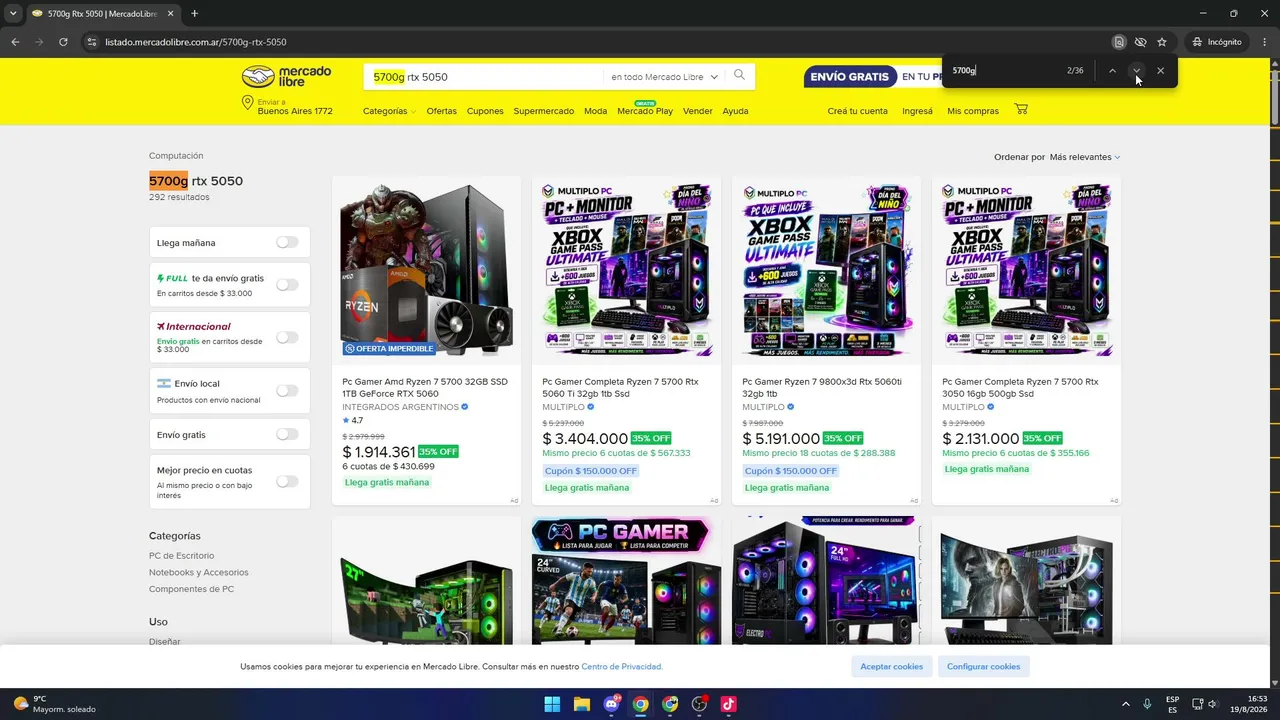Screen dimensions: 1280x720
Task: Toggle Mejor precio en cuotas filter
Action: (x=287, y=481)
